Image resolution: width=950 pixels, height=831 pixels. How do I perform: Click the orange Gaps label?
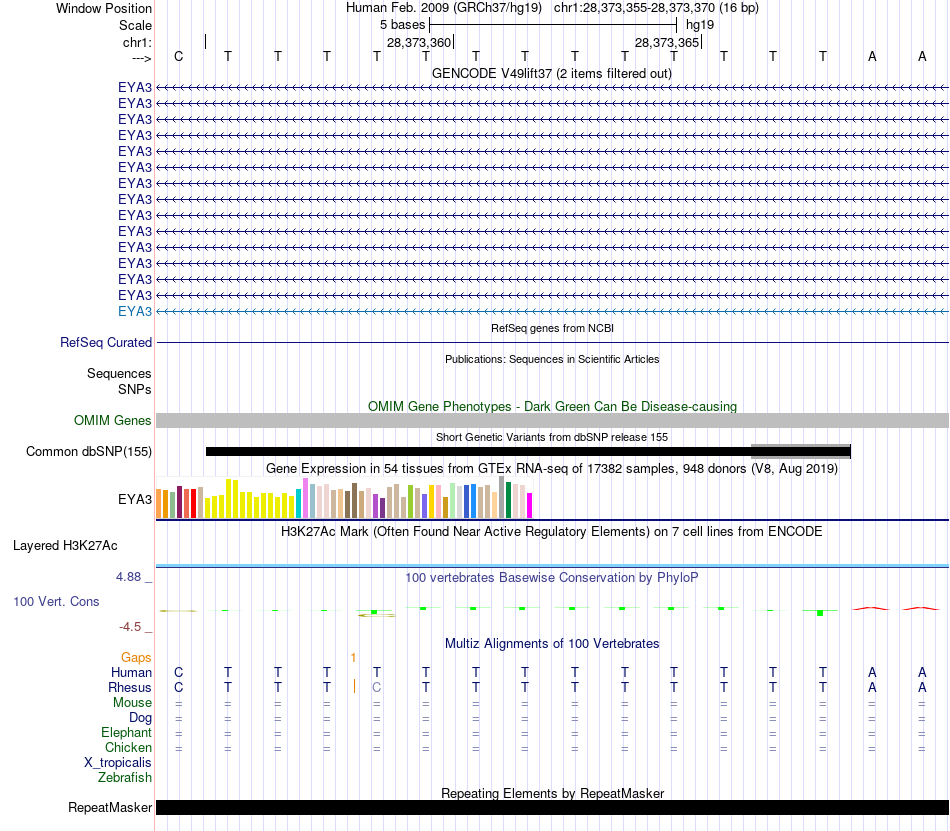pyautogui.click(x=136, y=658)
